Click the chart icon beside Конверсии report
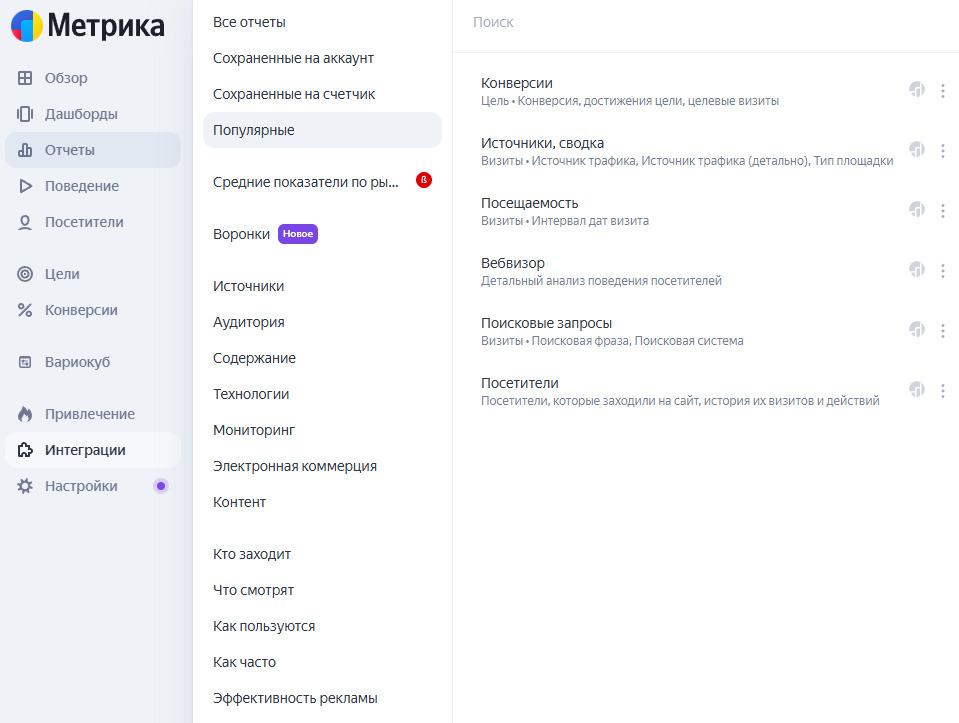This screenshot has width=959, height=723. click(917, 90)
